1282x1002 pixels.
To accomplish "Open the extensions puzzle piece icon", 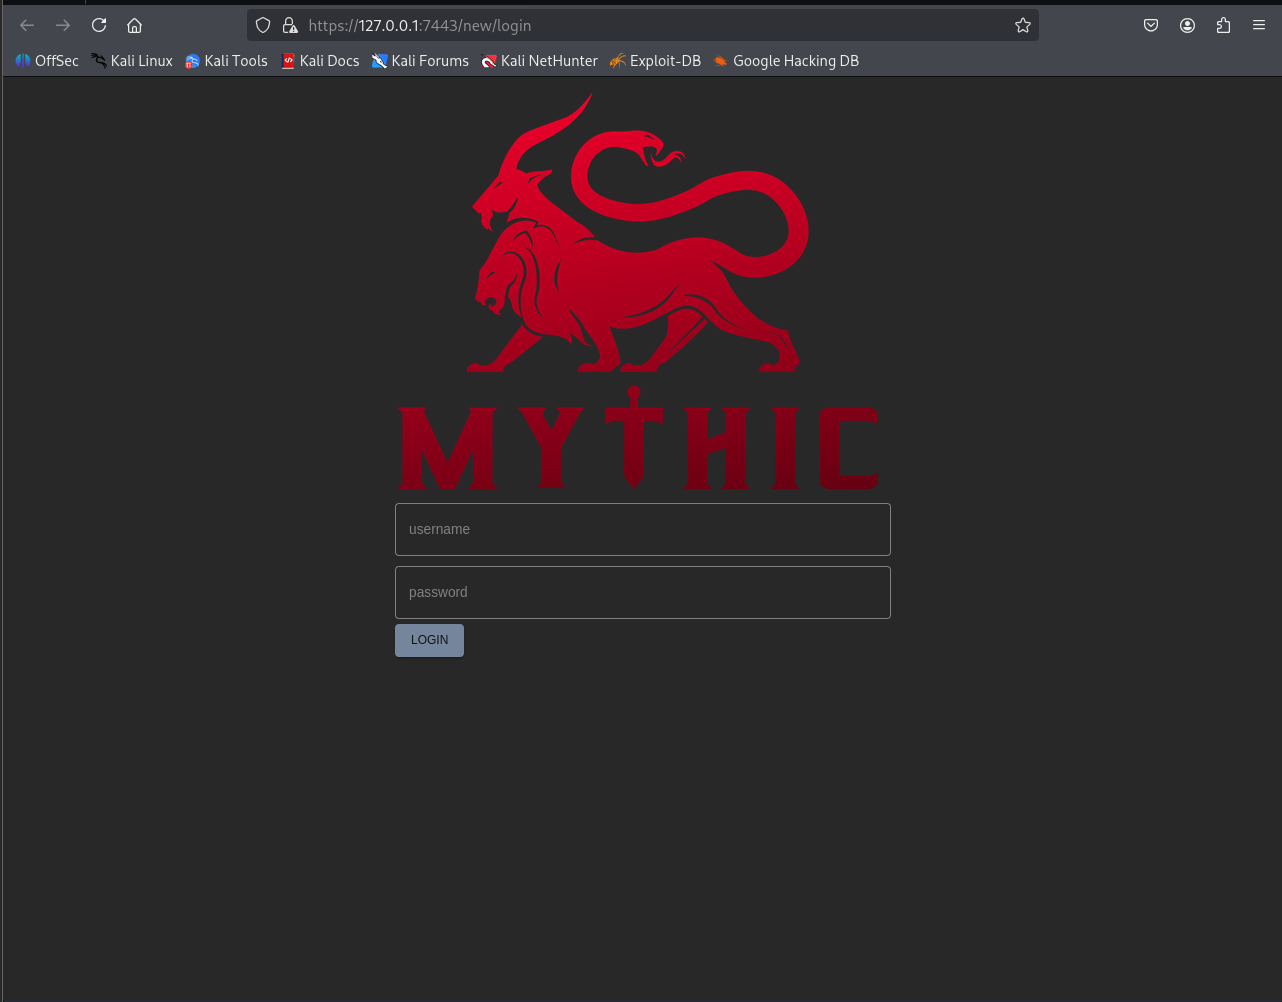I will [1223, 25].
